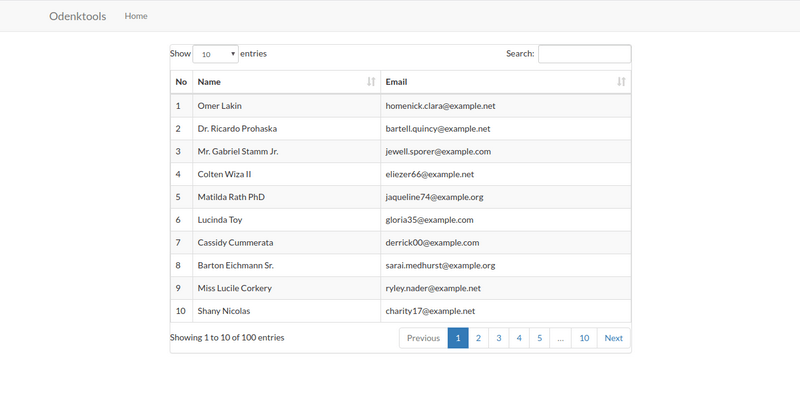Select the name Dr. Ricardo Prohaska

tap(237, 129)
